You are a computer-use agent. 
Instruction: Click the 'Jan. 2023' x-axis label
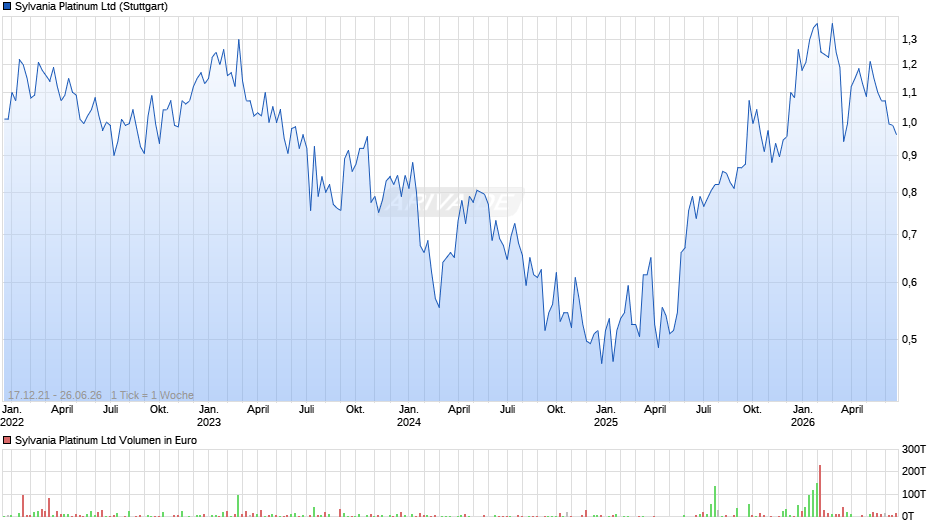pyautogui.click(x=209, y=416)
